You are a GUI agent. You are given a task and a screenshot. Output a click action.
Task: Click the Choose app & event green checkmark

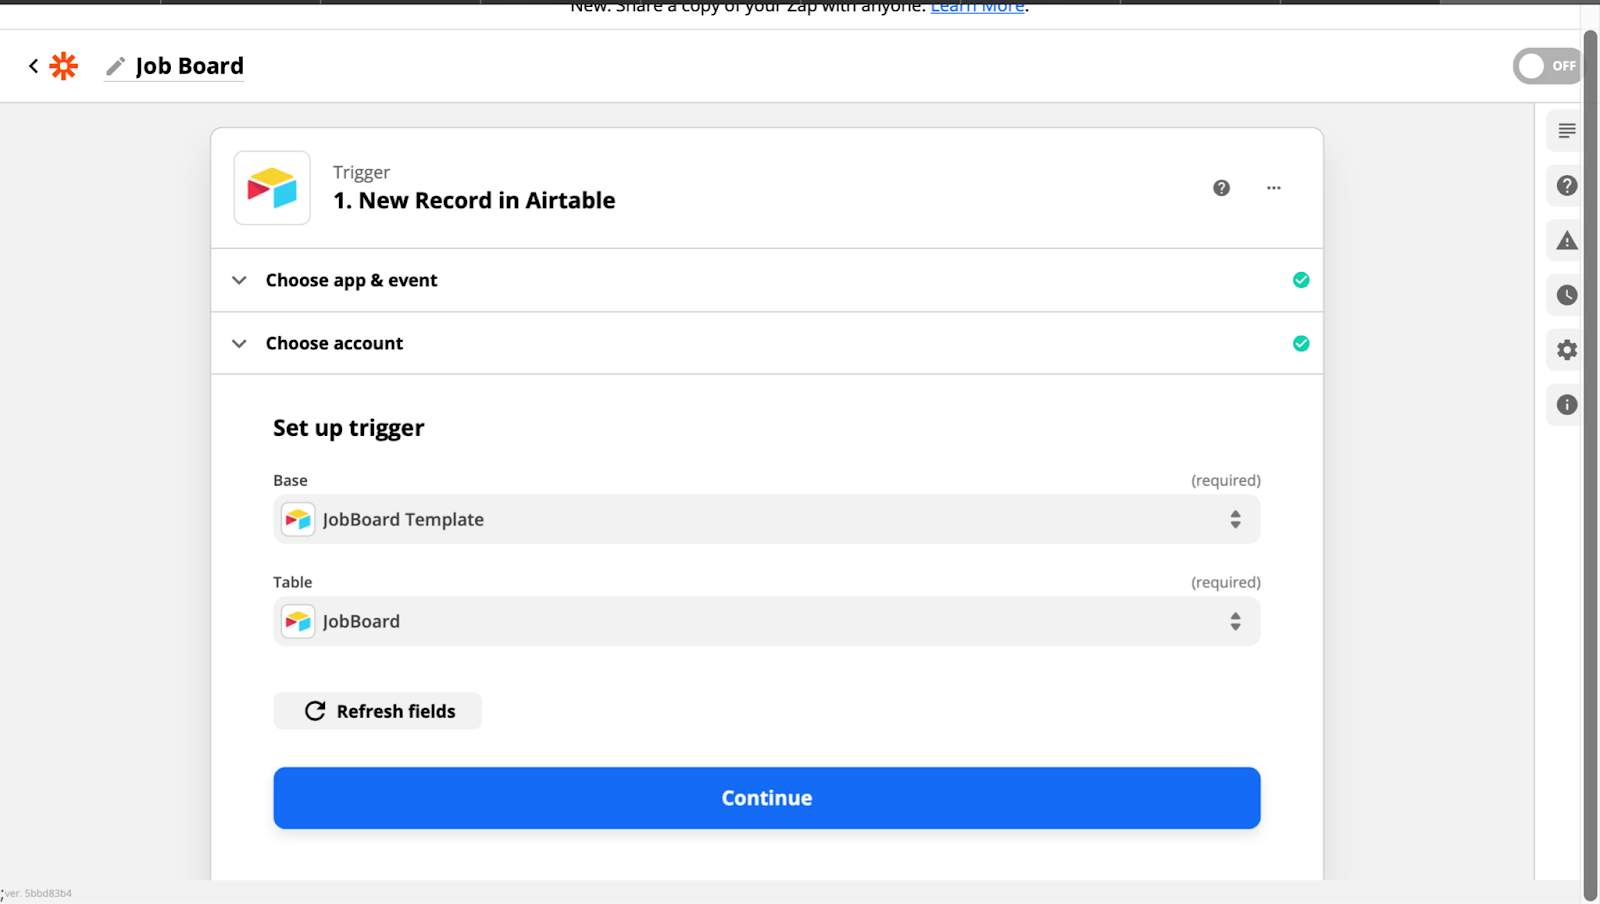pos(1300,280)
